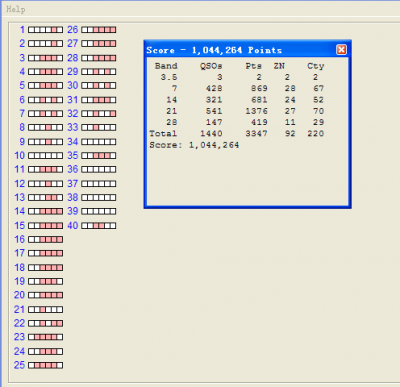Click points value 1376
This screenshot has width=400, height=387.
click(x=256, y=111)
